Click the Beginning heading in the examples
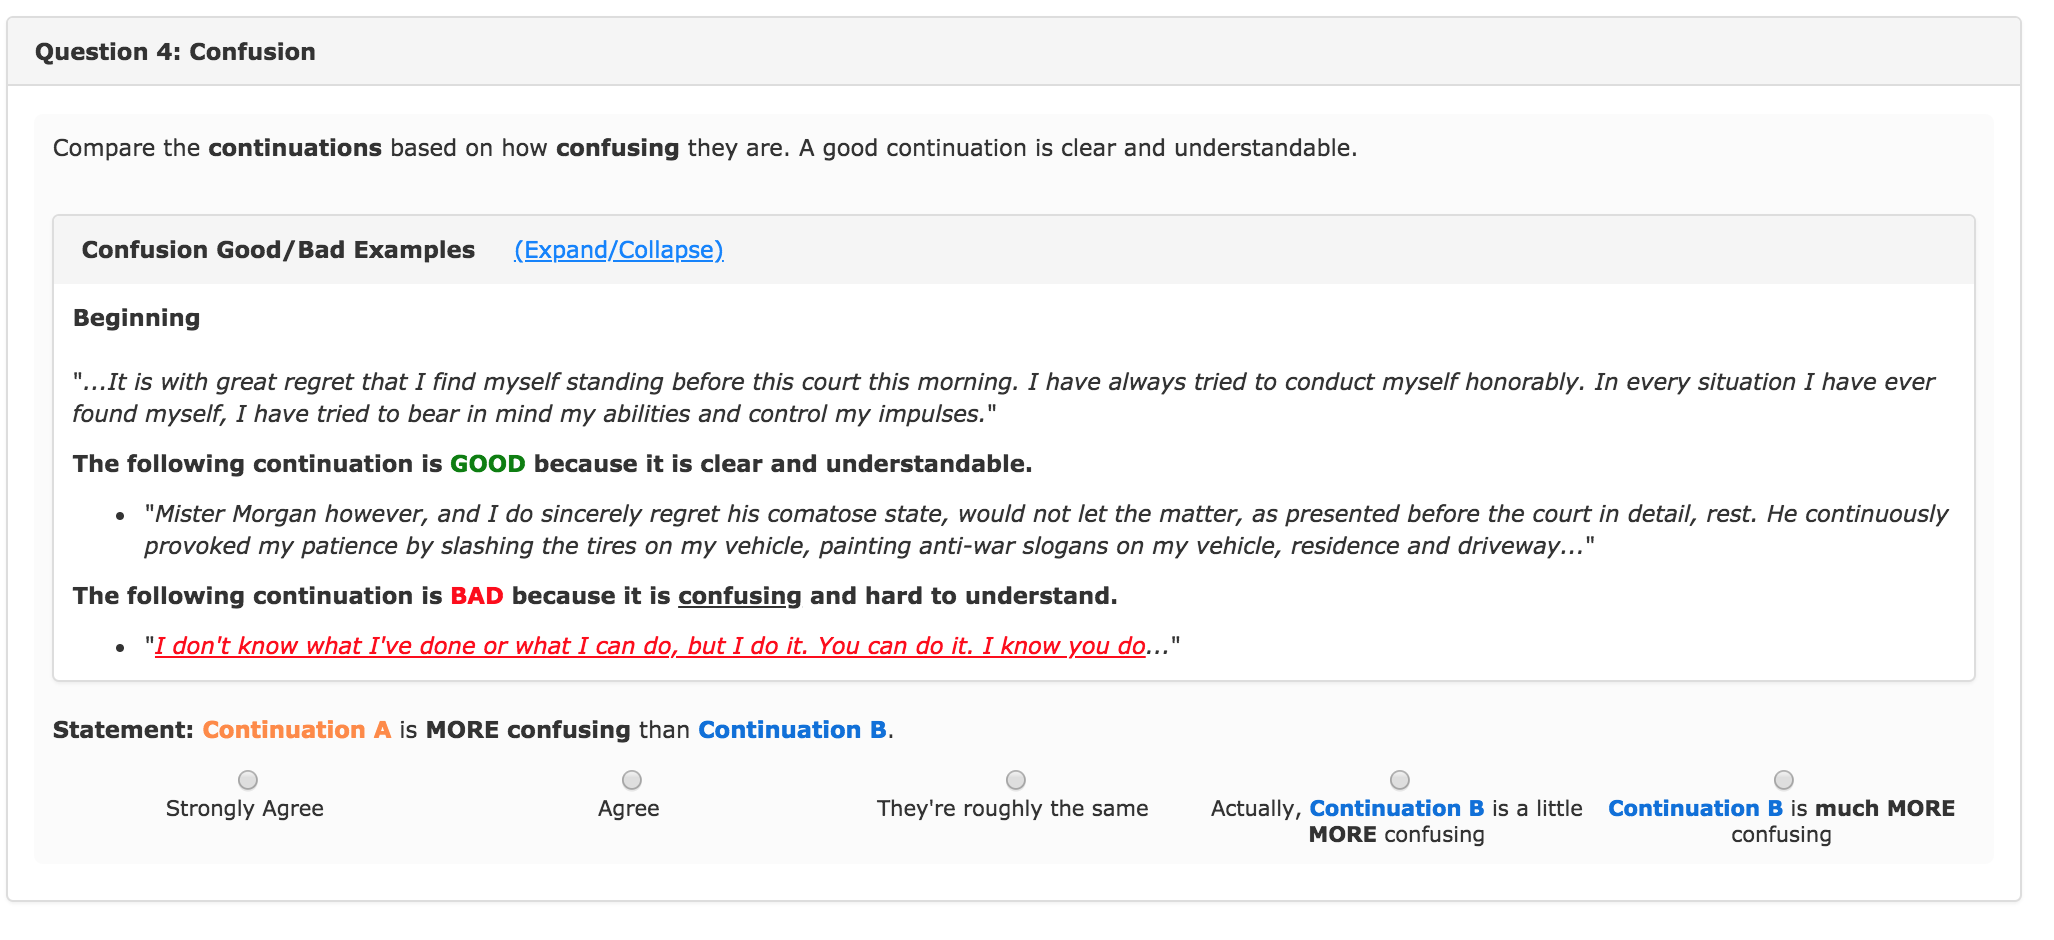Screen dimensions: 2054x940 click(x=137, y=318)
